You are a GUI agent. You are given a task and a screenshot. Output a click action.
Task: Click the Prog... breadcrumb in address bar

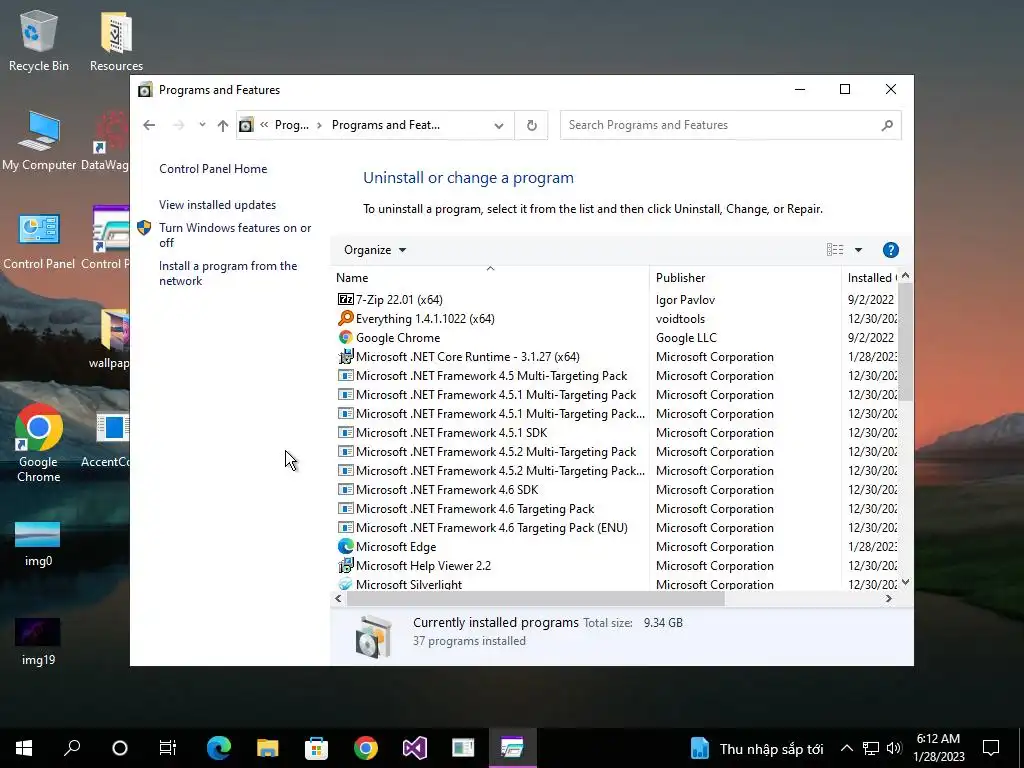pyautogui.click(x=291, y=125)
